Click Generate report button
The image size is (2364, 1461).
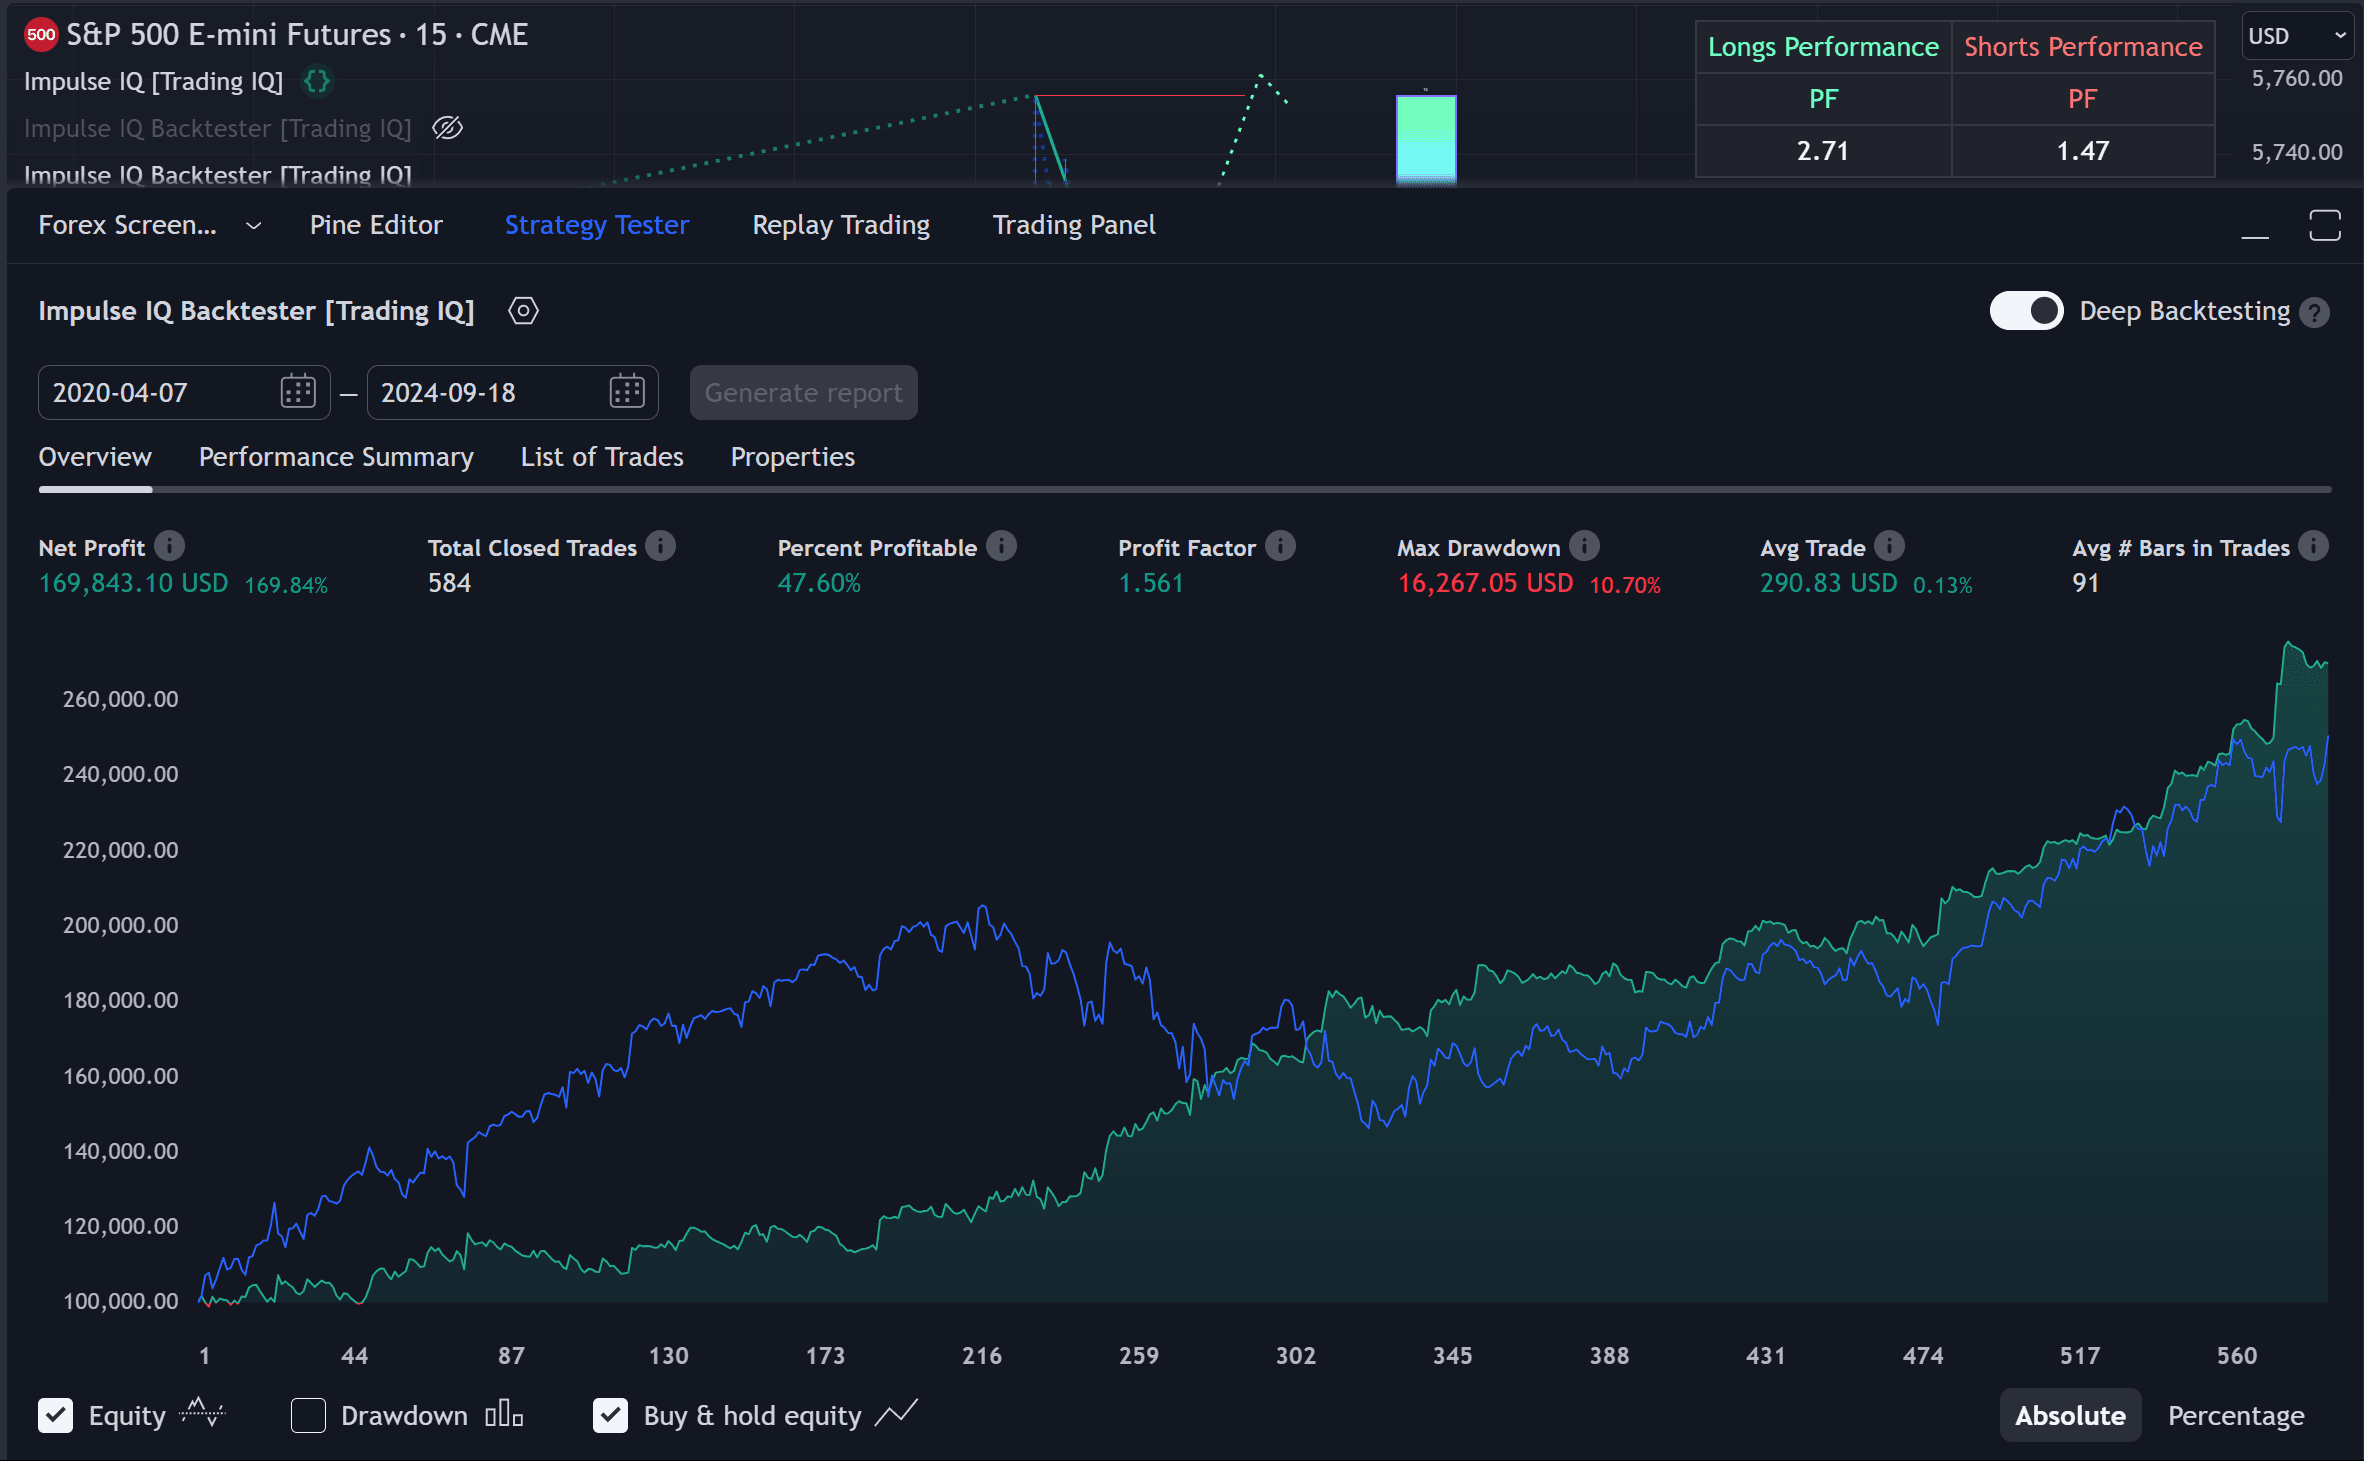tap(803, 392)
